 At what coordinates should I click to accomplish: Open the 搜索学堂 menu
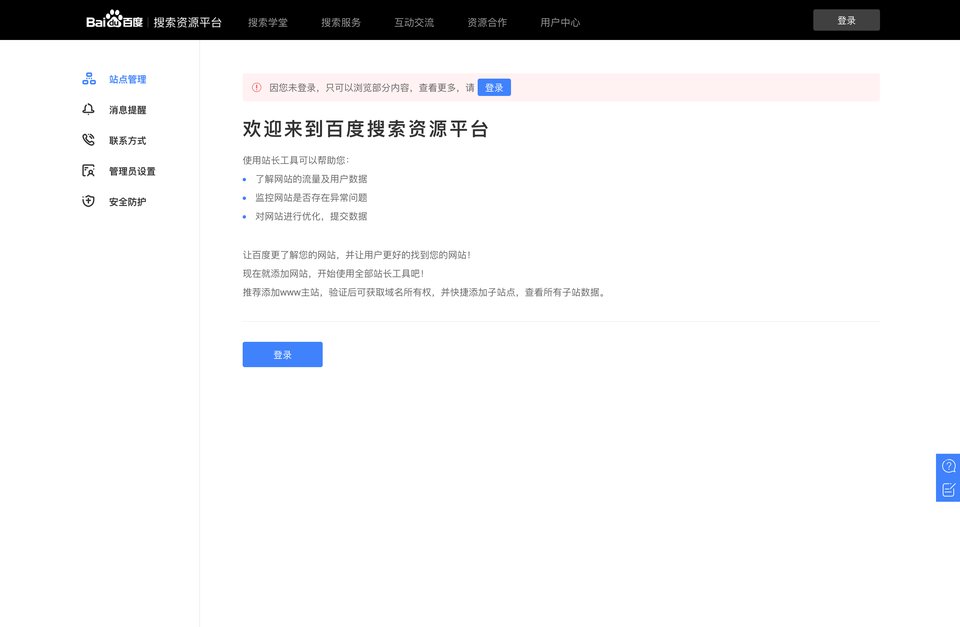[268, 23]
